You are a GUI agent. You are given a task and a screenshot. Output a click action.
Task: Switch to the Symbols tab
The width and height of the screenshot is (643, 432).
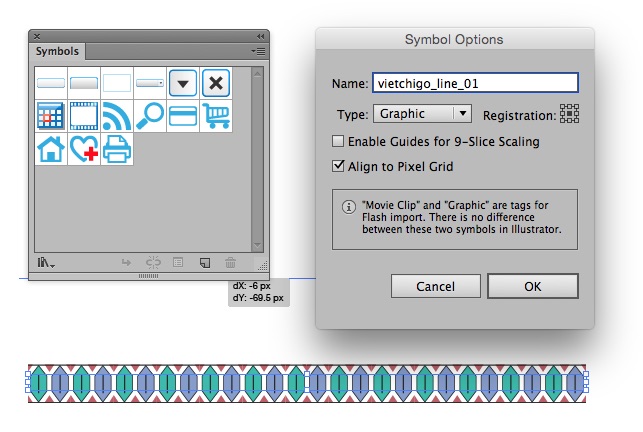click(x=56, y=51)
